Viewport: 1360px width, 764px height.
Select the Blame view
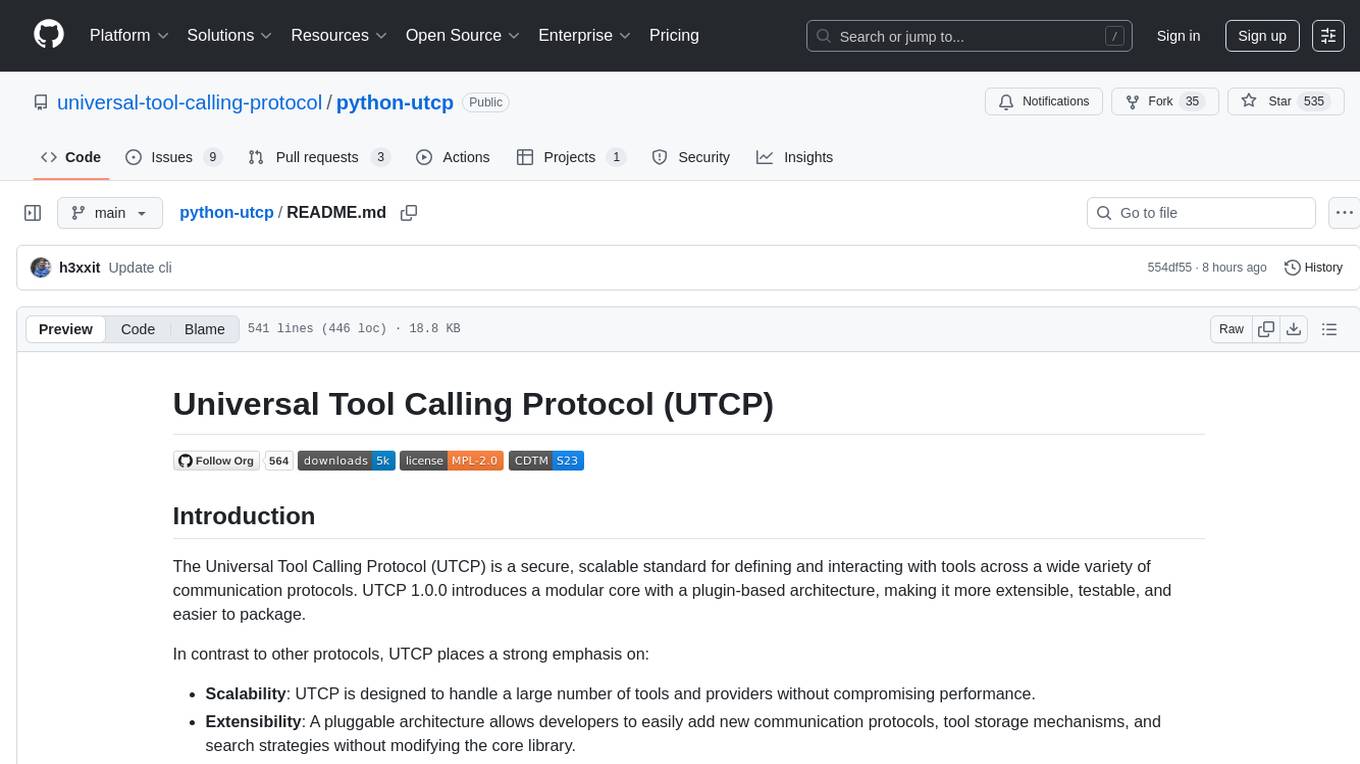click(x=204, y=329)
